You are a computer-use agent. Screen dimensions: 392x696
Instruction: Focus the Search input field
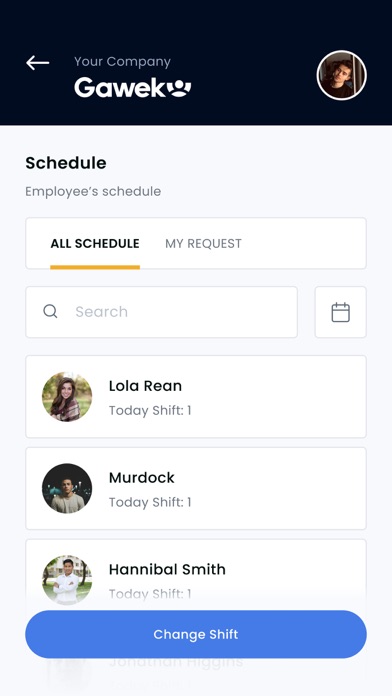pos(162,312)
